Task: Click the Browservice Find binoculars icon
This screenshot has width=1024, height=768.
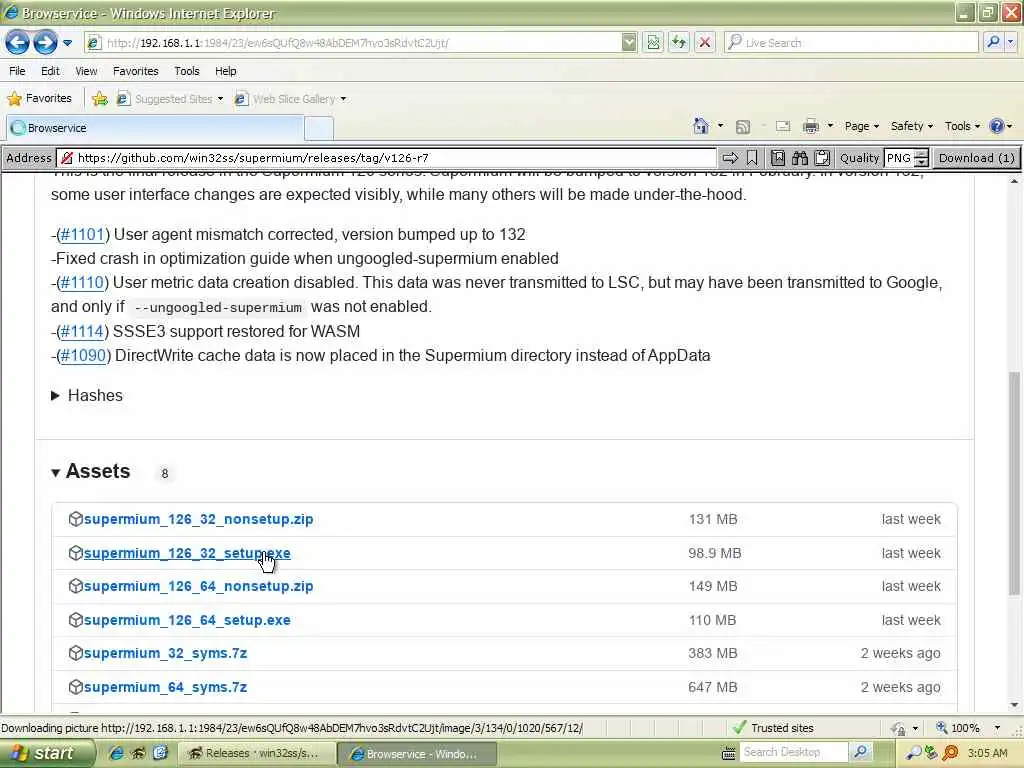Action: click(x=800, y=158)
